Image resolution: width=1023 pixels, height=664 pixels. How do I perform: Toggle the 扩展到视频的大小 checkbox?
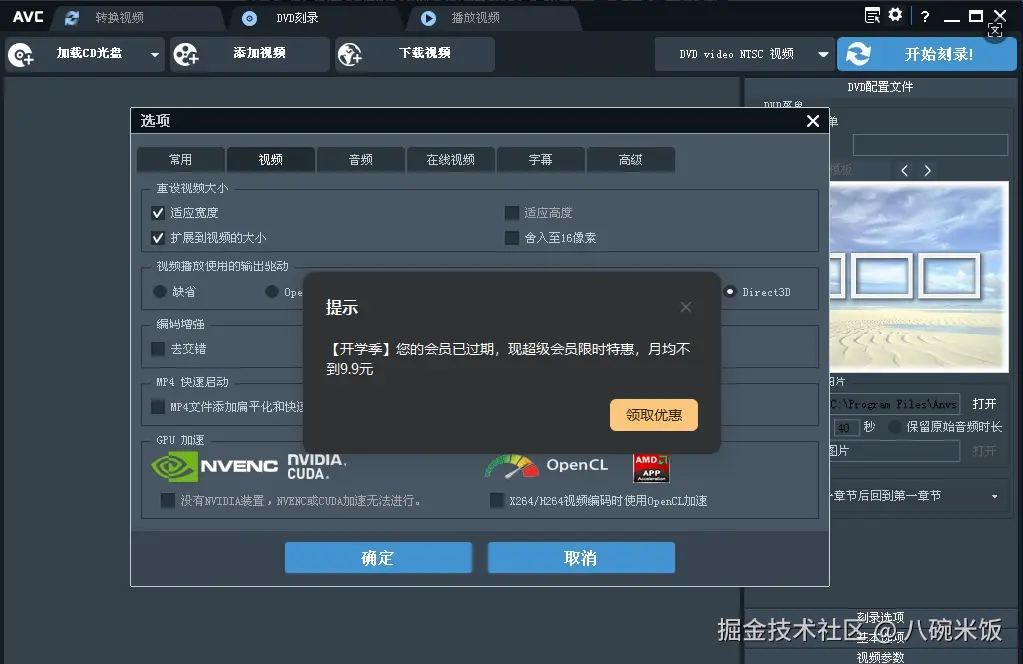click(158, 238)
